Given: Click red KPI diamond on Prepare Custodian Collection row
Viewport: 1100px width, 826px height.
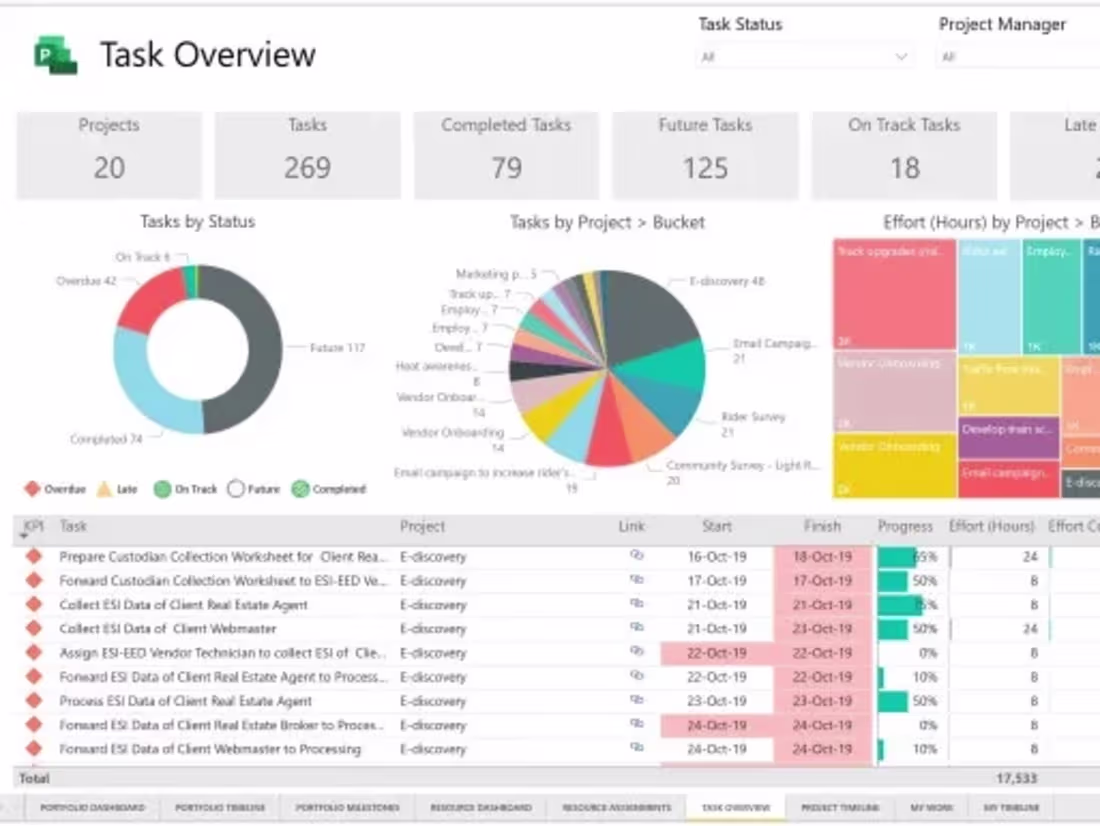Looking at the screenshot, I should point(33,557).
